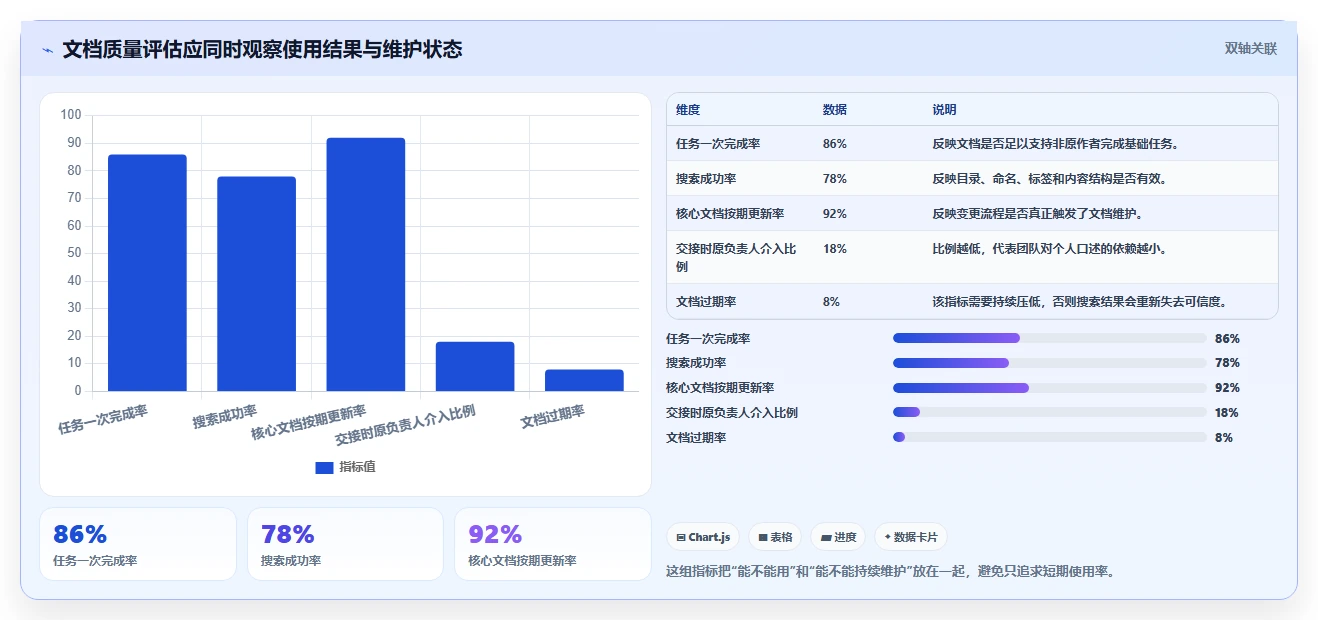Viewport: 1318px width, 620px height.
Task: Select the 搜索成功率 bar in chart
Action: coord(256,284)
